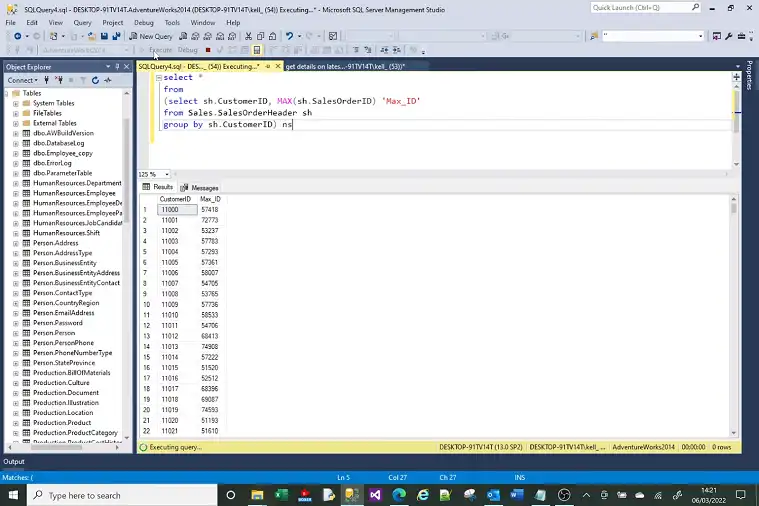Select the Max_ID cell 72773
Screen dimensions: 759x506
(210, 220)
